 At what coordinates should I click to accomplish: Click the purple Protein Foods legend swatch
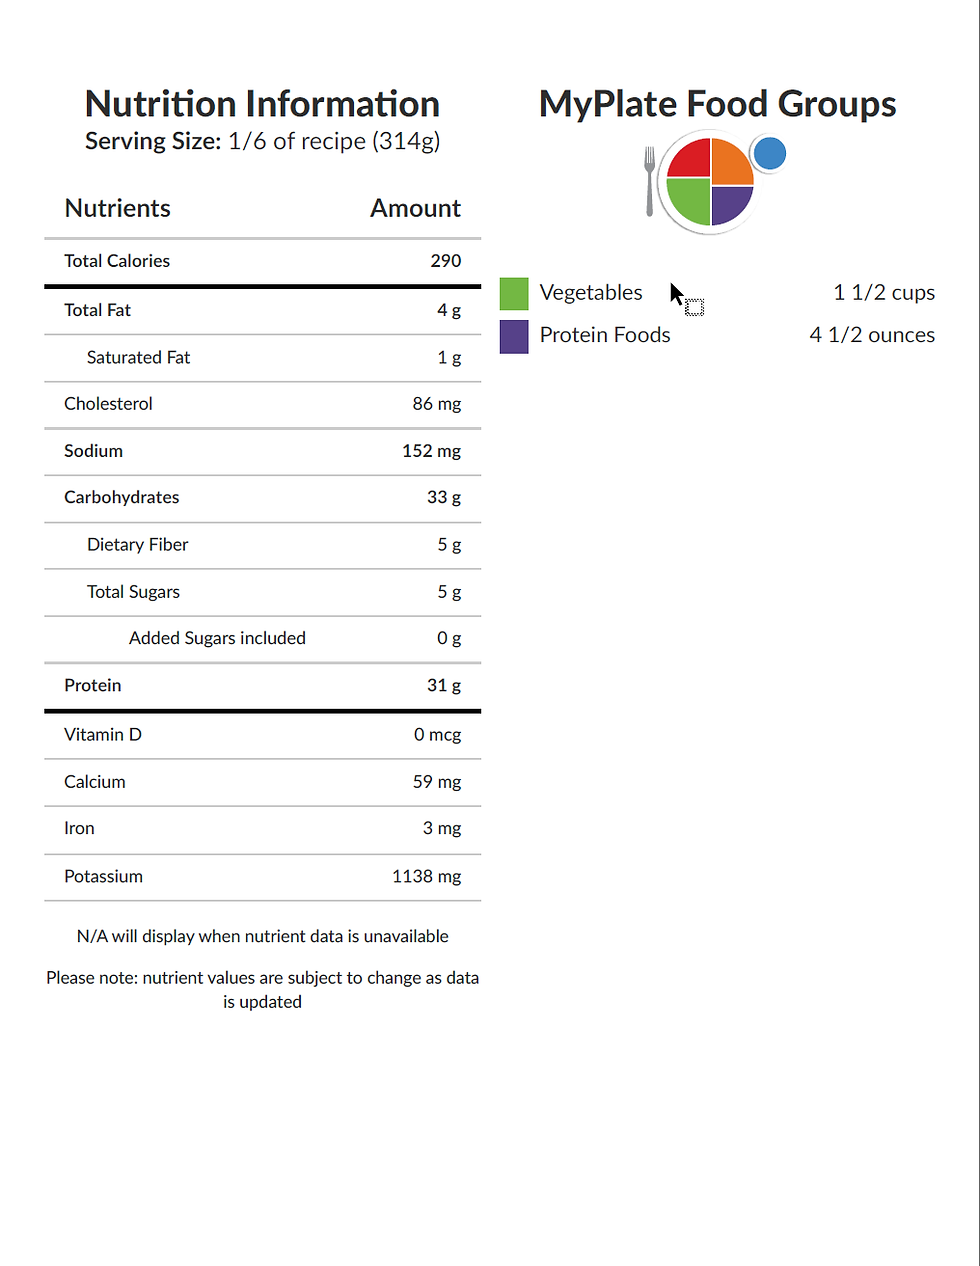[x=514, y=336]
